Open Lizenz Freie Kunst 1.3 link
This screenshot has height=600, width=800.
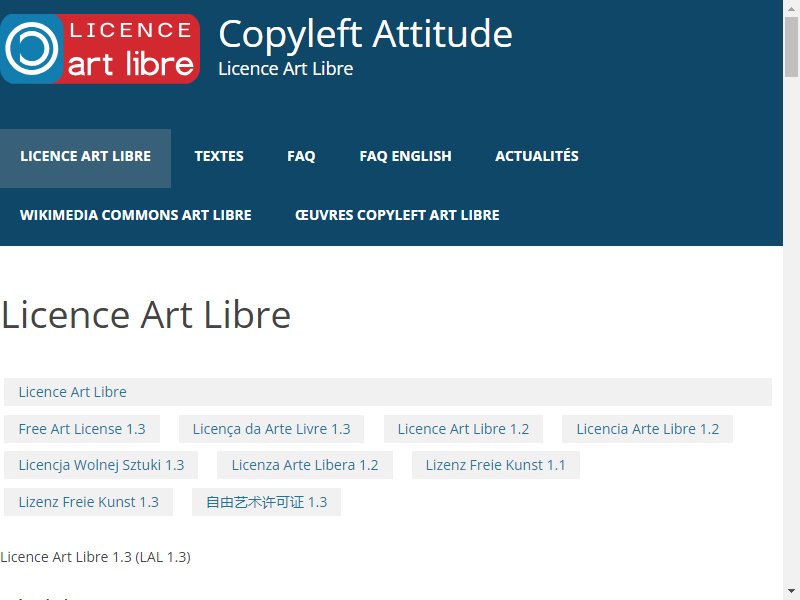(x=88, y=502)
